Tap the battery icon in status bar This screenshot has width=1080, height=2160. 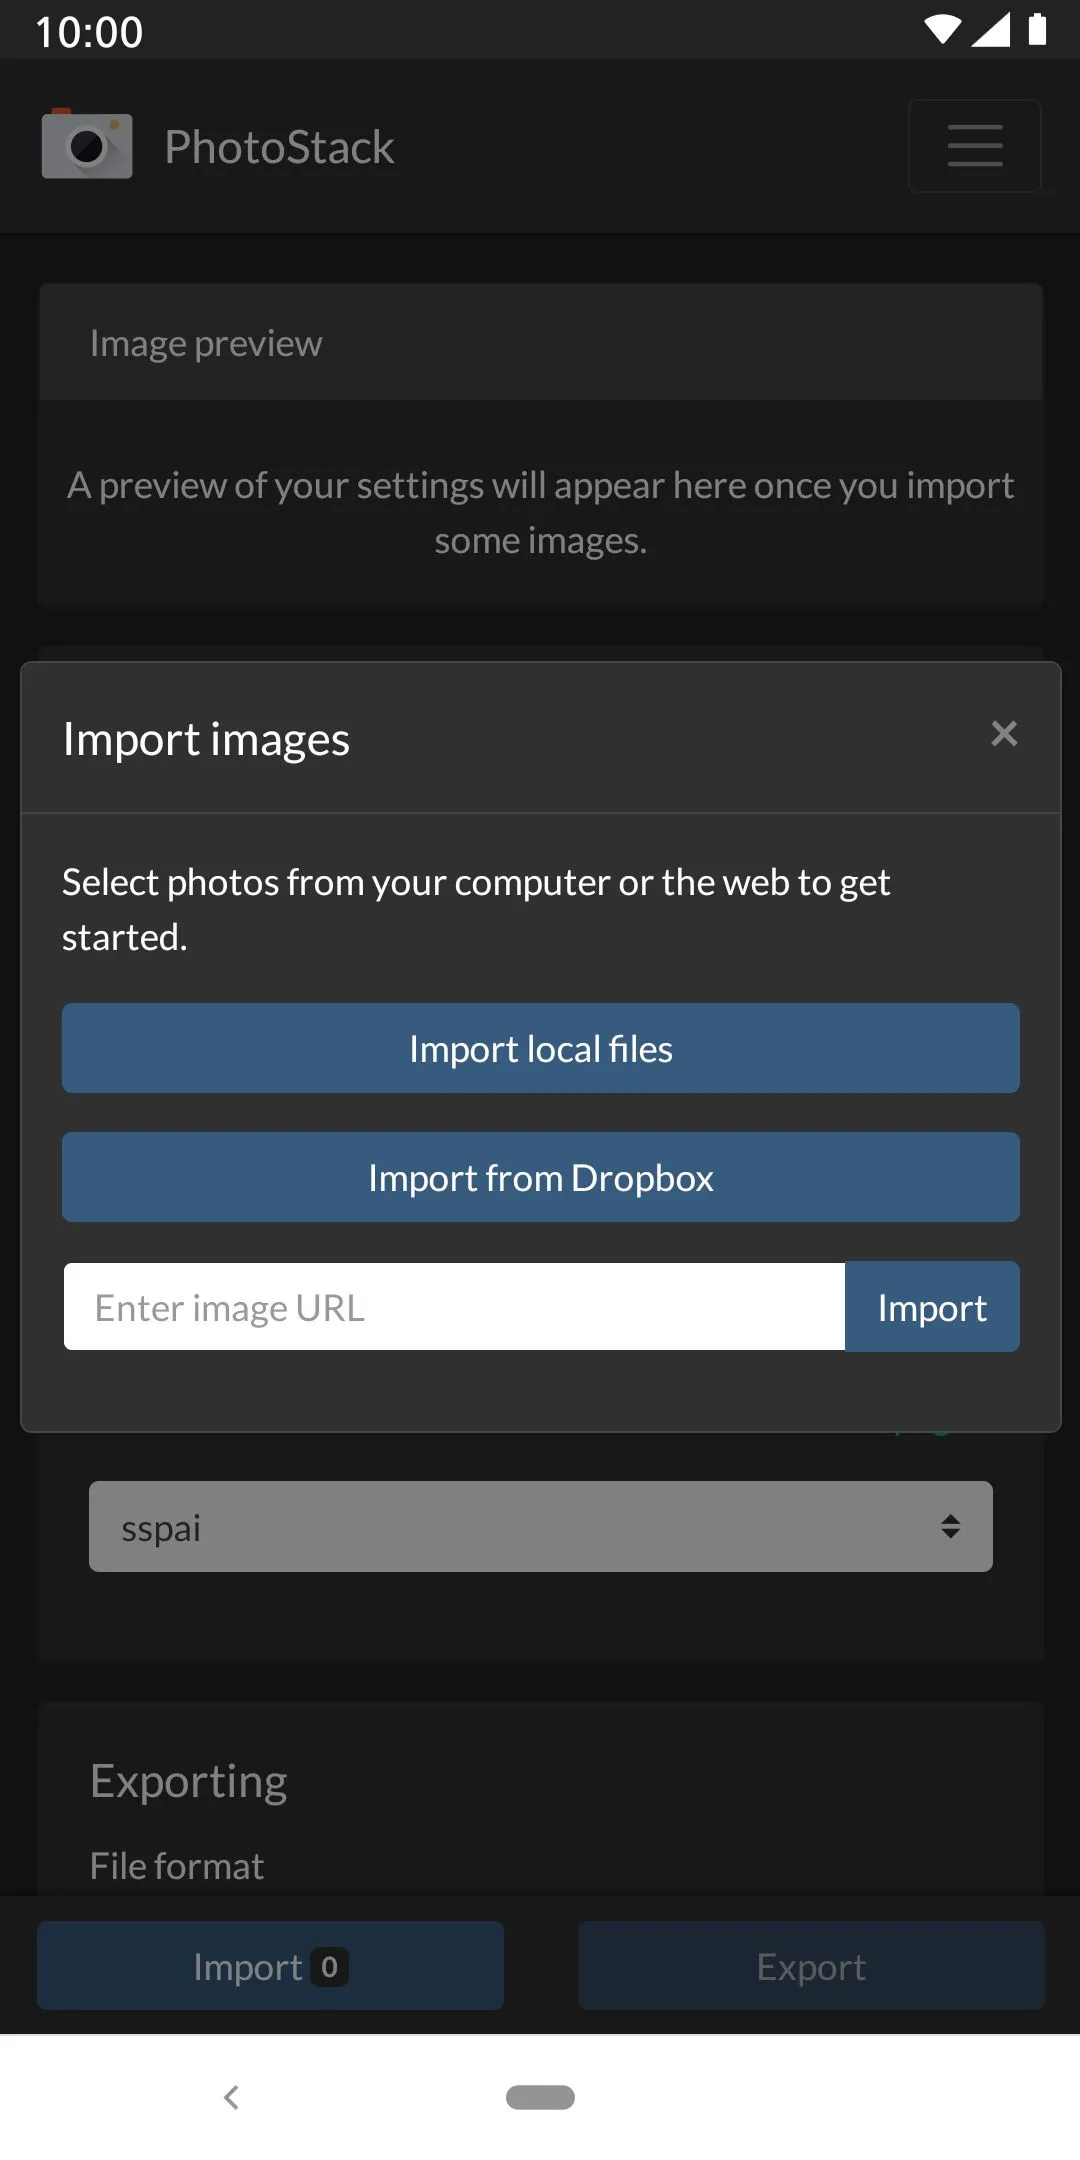point(1037,30)
